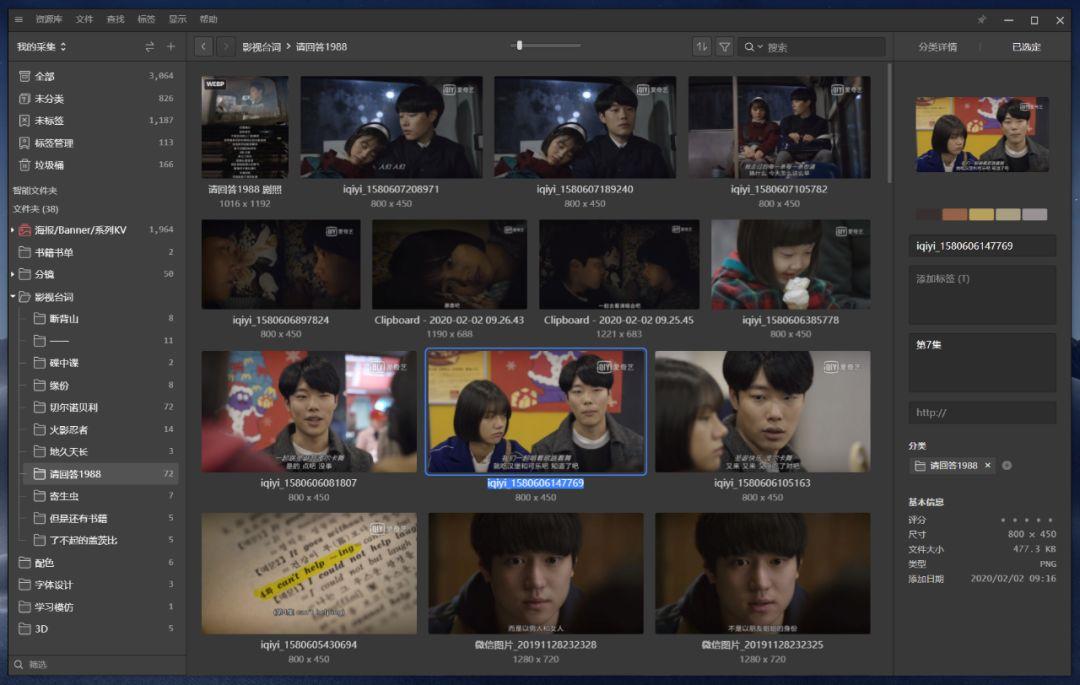
Task: Open the sort order icon
Action: [x=701, y=47]
